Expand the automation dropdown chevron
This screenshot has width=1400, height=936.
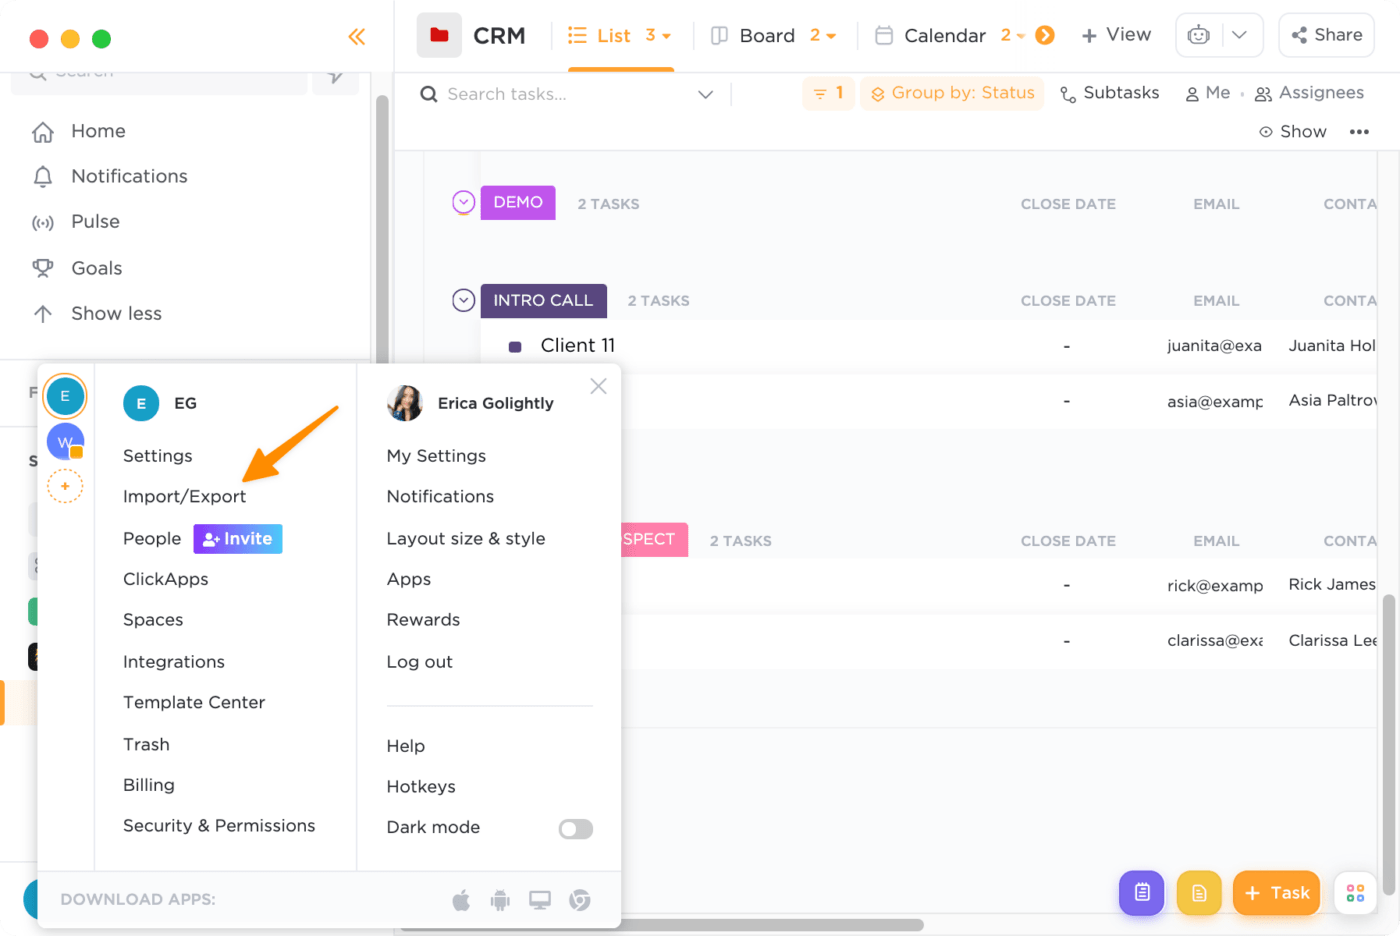[x=1239, y=35]
